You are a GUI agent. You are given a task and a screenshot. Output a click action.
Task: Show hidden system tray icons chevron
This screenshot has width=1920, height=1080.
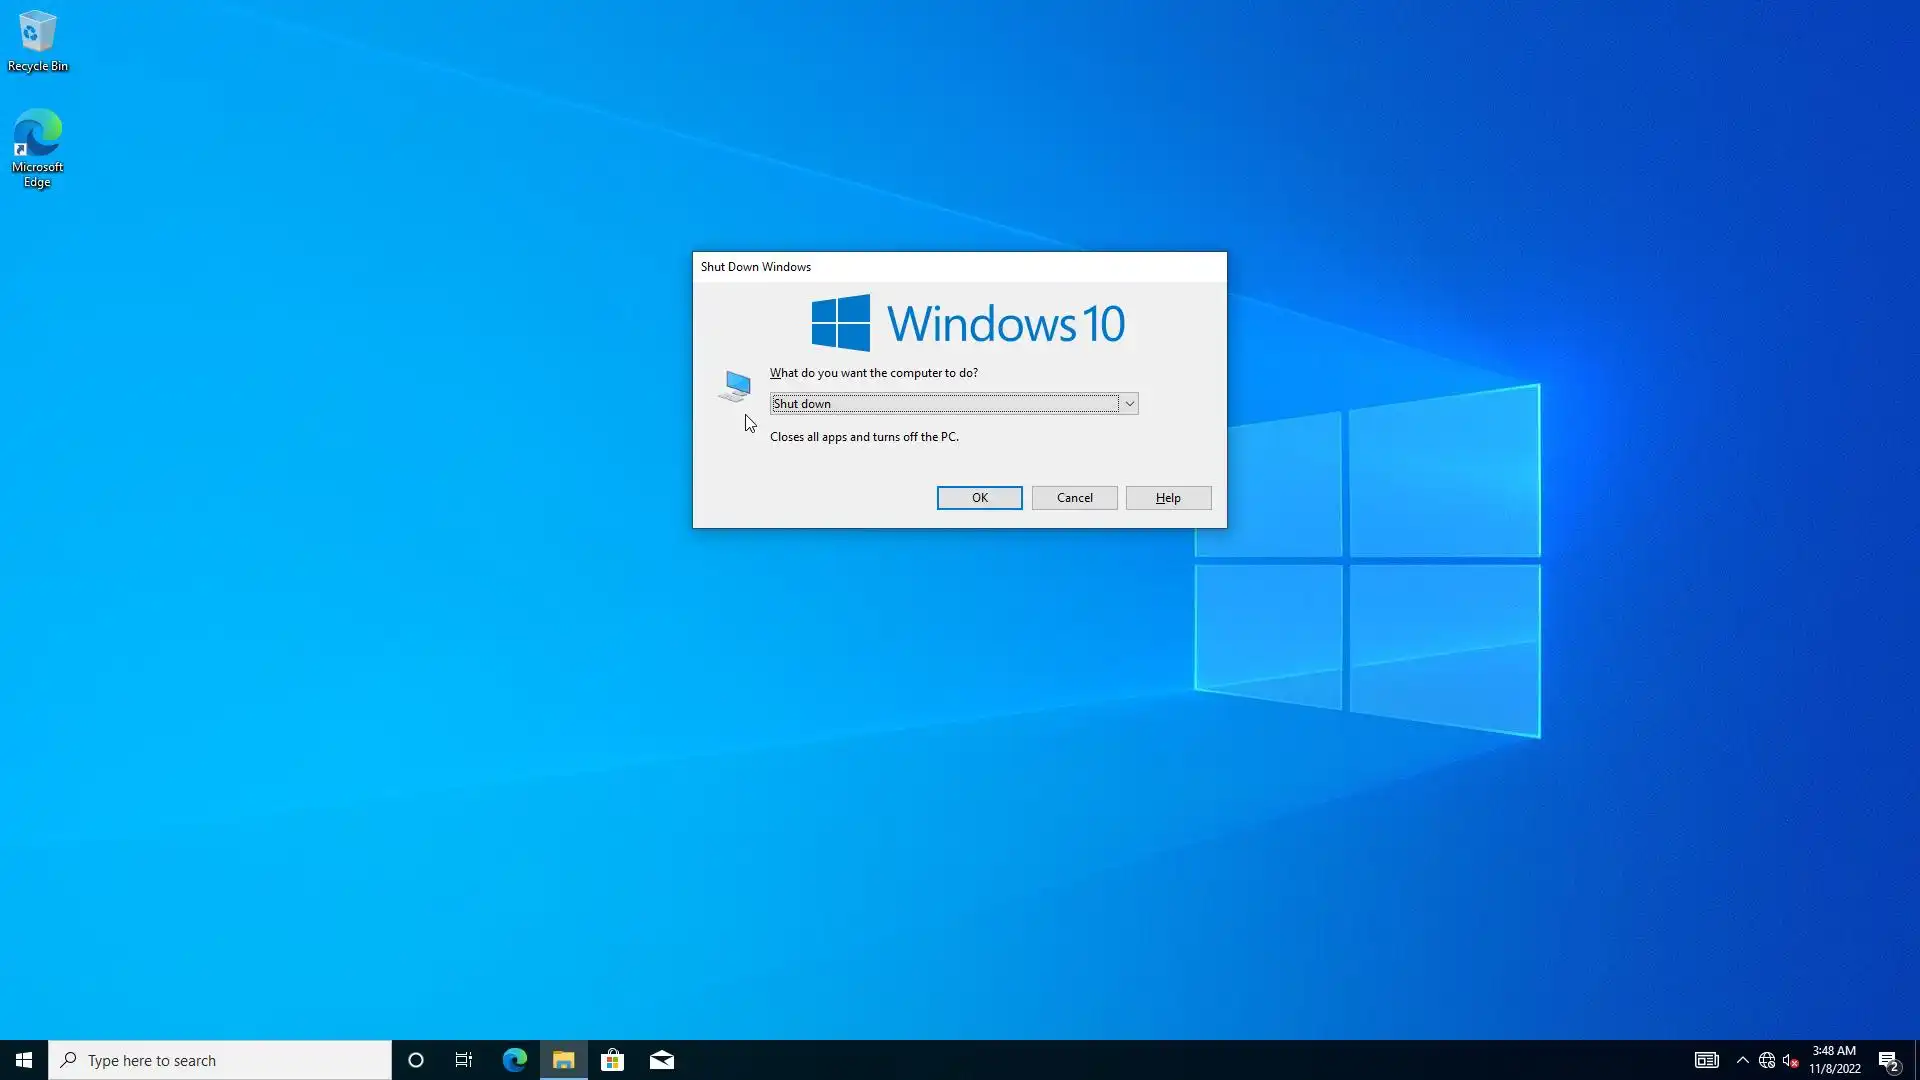pos(1742,1060)
